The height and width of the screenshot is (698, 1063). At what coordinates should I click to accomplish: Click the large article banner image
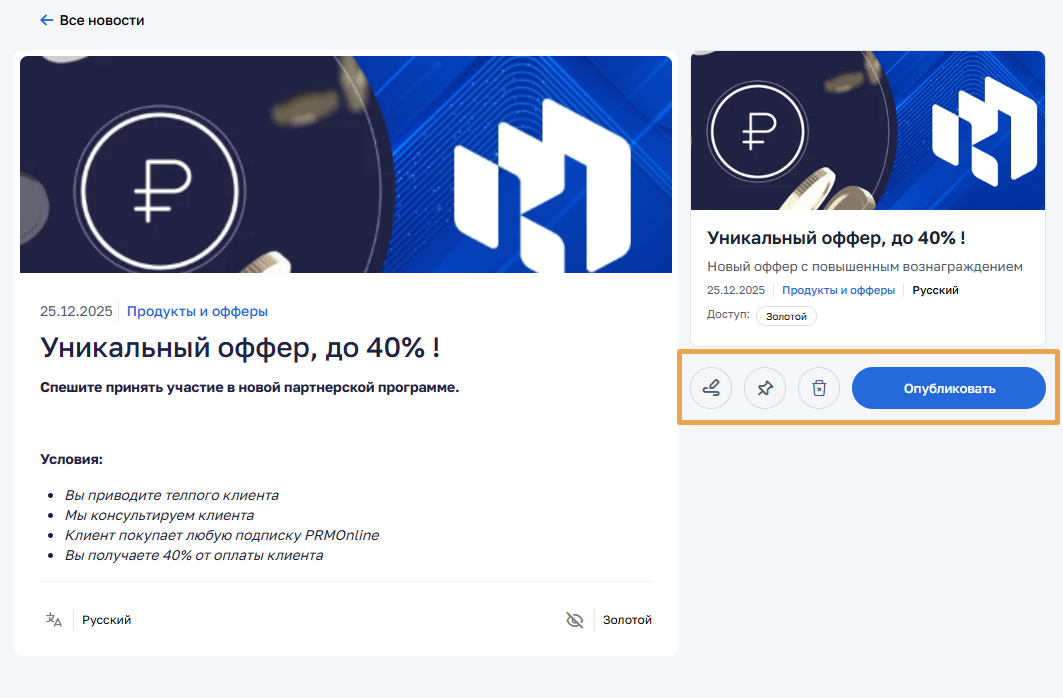(346, 165)
